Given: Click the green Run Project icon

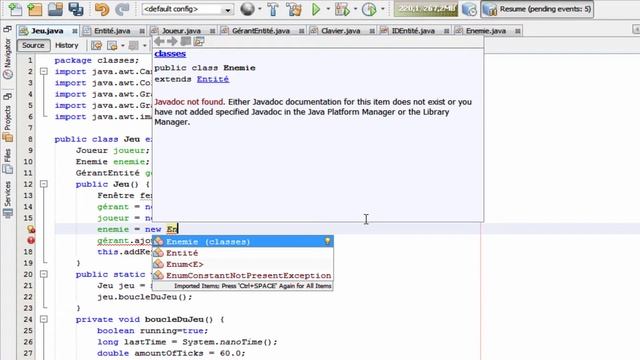Looking at the screenshot, I should 316,9.
